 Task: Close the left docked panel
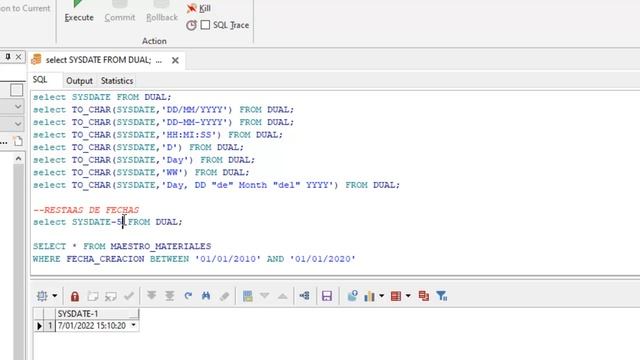(18, 57)
